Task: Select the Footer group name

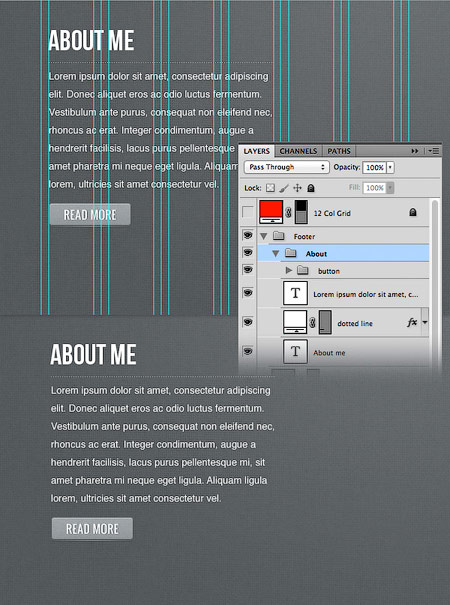Action: [x=304, y=237]
